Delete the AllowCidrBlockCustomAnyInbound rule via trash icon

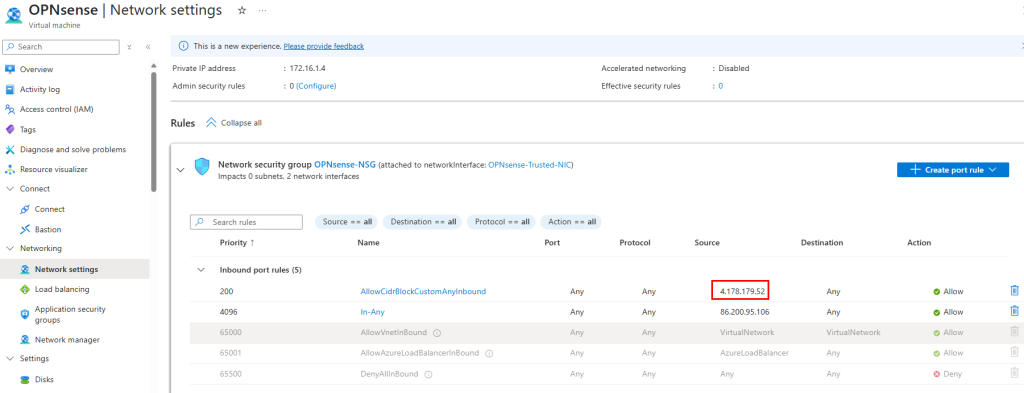[x=1014, y=291]
